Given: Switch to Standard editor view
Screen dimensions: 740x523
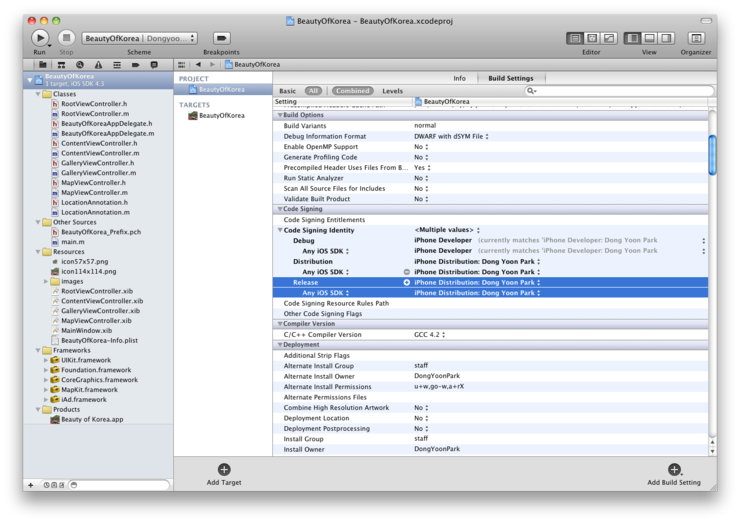Looking at the screenshot, I should [x=575, y=38].
